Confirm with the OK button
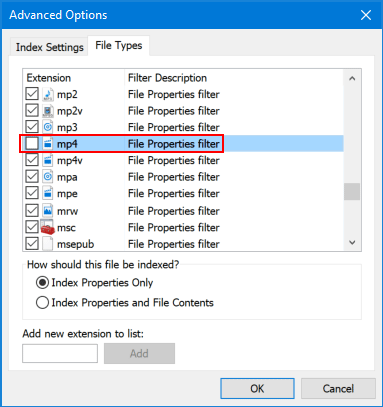 [257, 388]
